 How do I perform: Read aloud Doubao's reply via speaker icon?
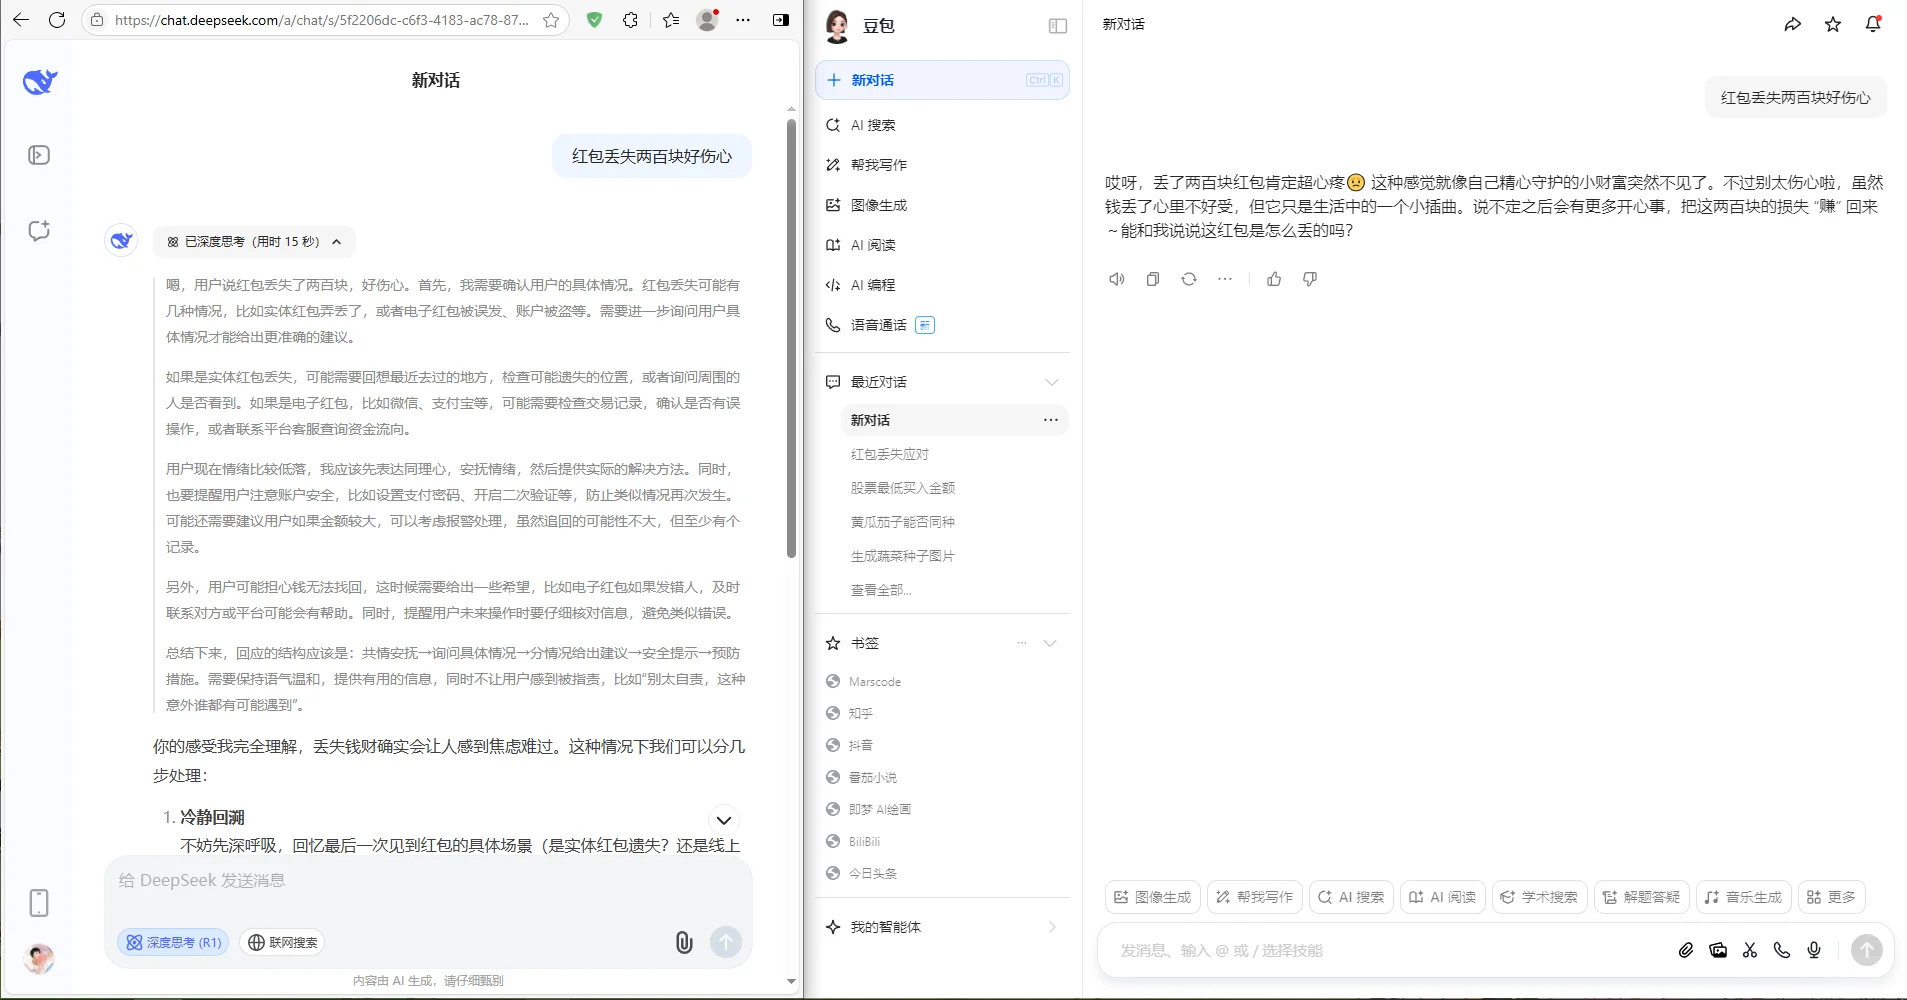click(1116, 279)
